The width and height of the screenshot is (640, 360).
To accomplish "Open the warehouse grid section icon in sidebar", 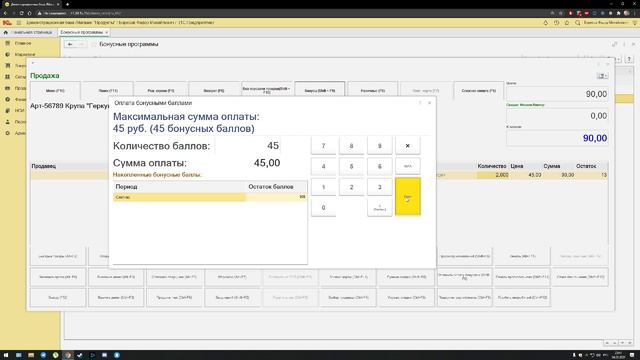I will point(7,77).
